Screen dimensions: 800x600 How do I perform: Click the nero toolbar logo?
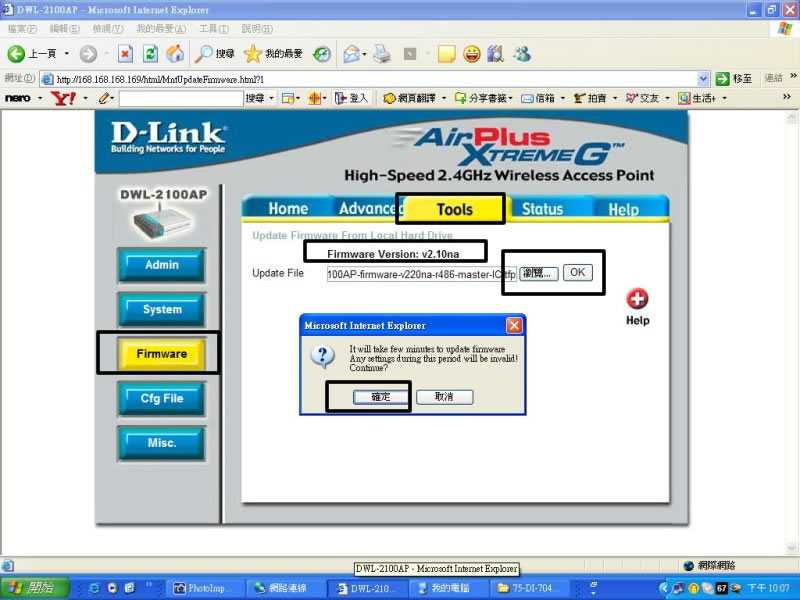17,98
